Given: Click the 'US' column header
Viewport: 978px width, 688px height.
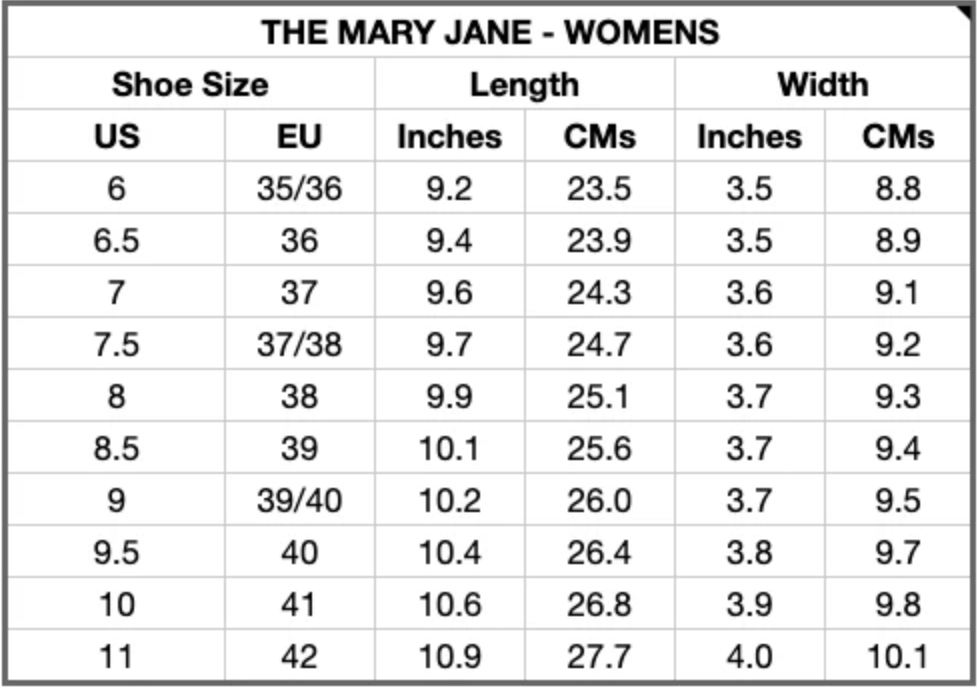Looking at the screenshot, I should pos(116,136).
